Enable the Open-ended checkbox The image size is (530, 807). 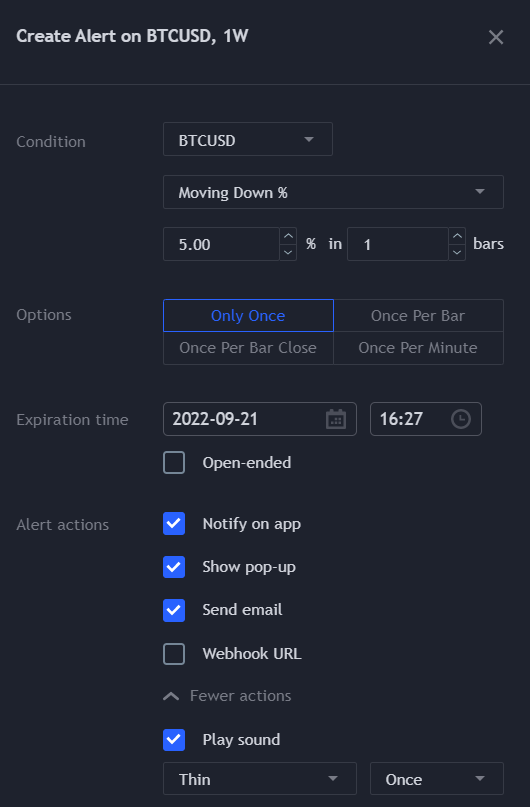174,462
